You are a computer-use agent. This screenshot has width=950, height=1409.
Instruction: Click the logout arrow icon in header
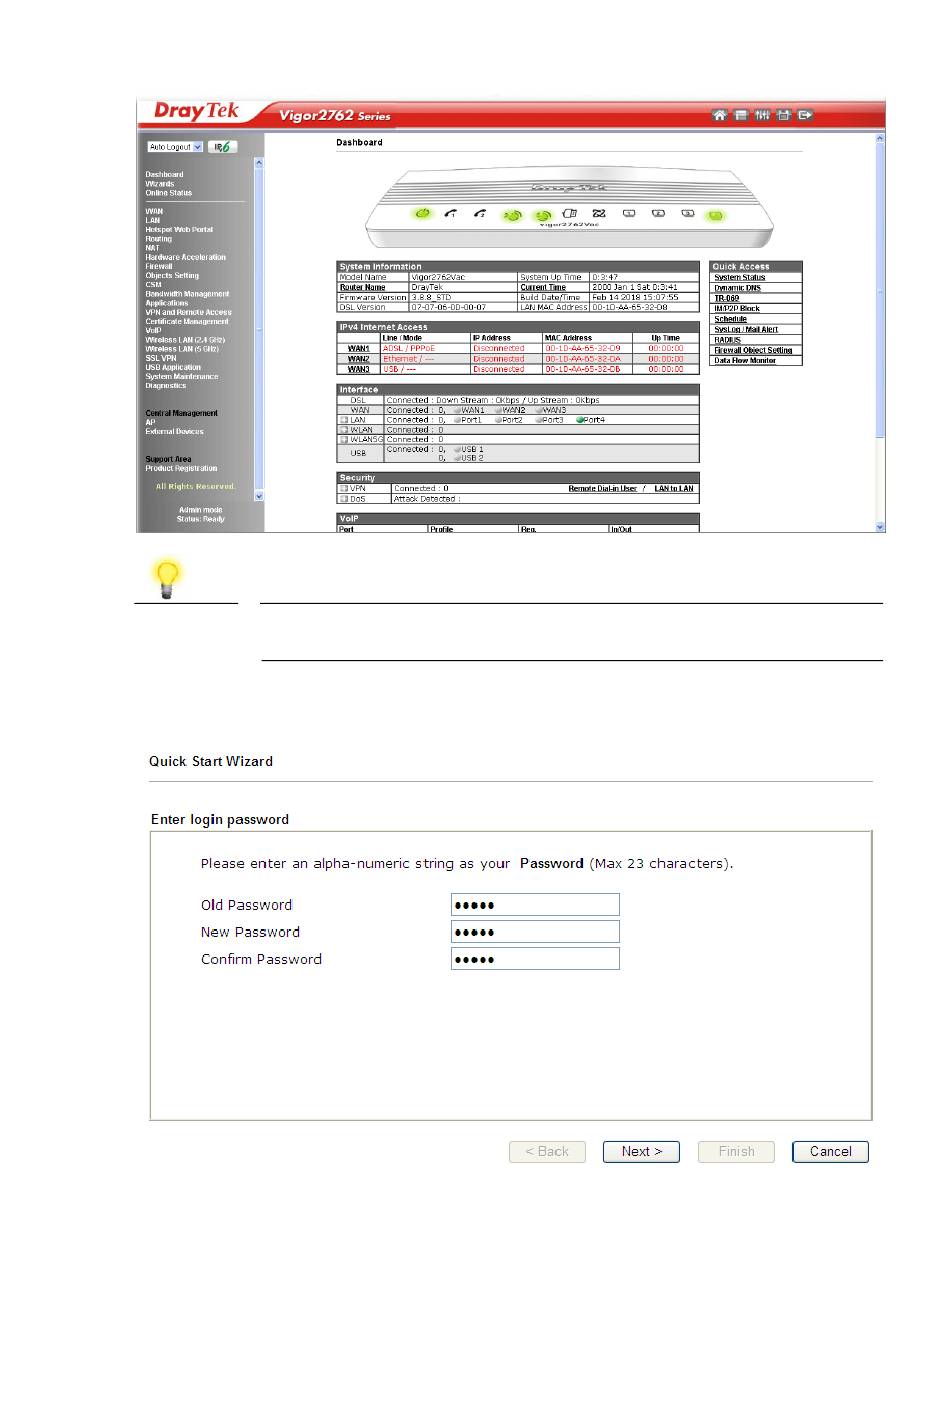[x=805, y=115]
